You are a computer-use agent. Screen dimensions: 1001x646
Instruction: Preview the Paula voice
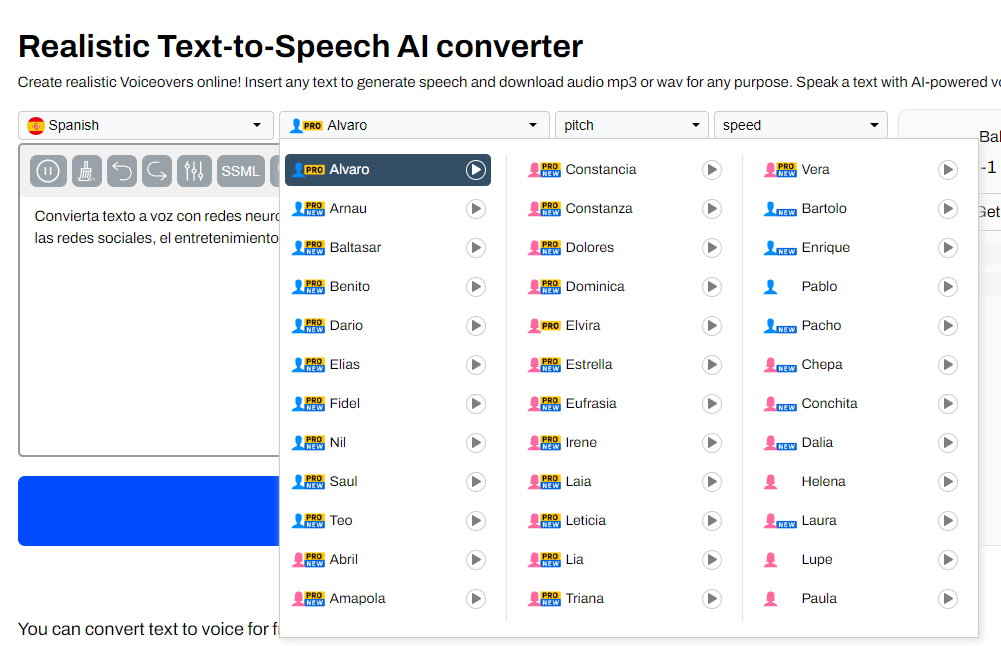(x=948, y=599)
